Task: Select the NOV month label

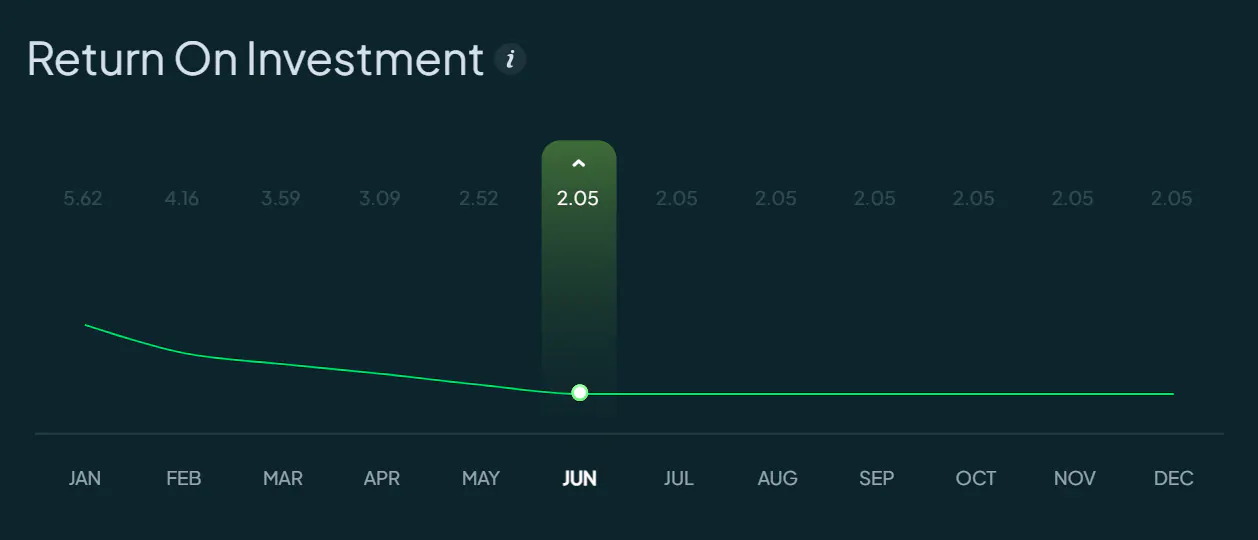Action: [1075, 478]
